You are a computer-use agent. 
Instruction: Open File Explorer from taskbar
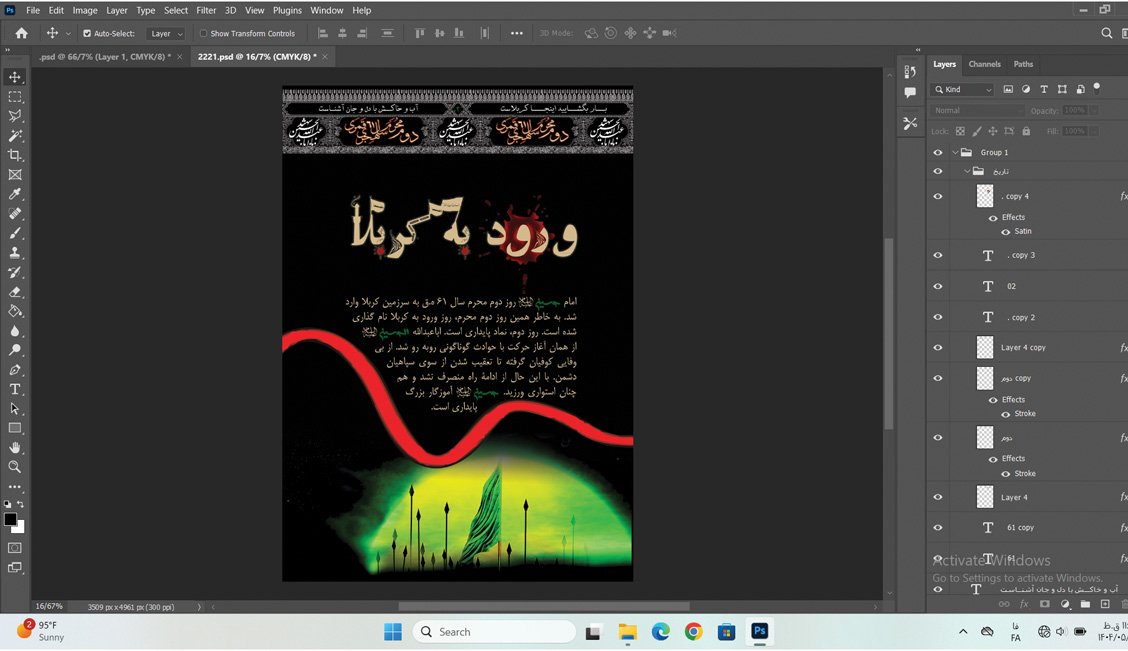627,632
